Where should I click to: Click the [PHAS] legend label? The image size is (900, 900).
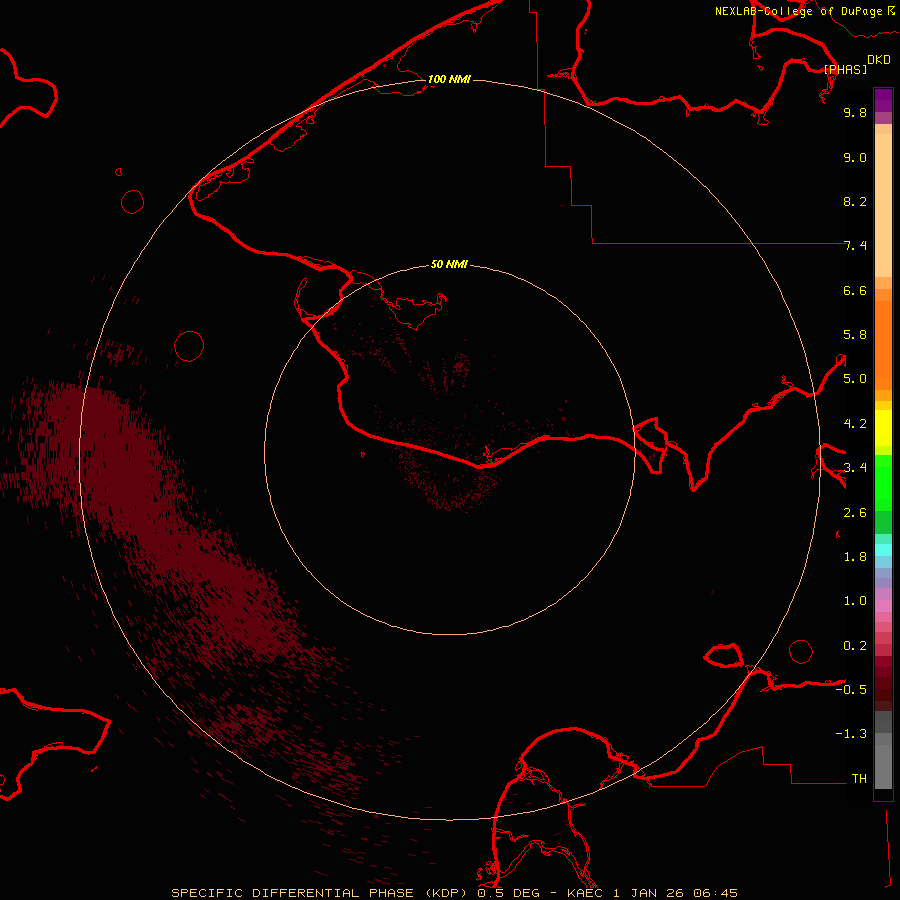(x=845, y=69)
